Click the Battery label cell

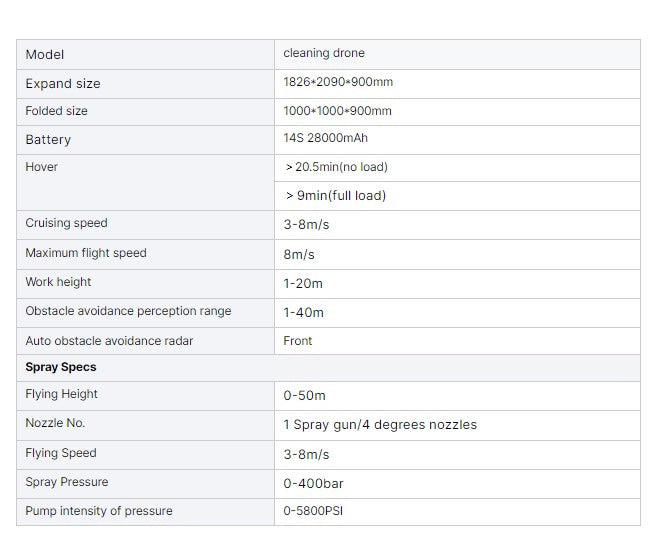(48, 140)
